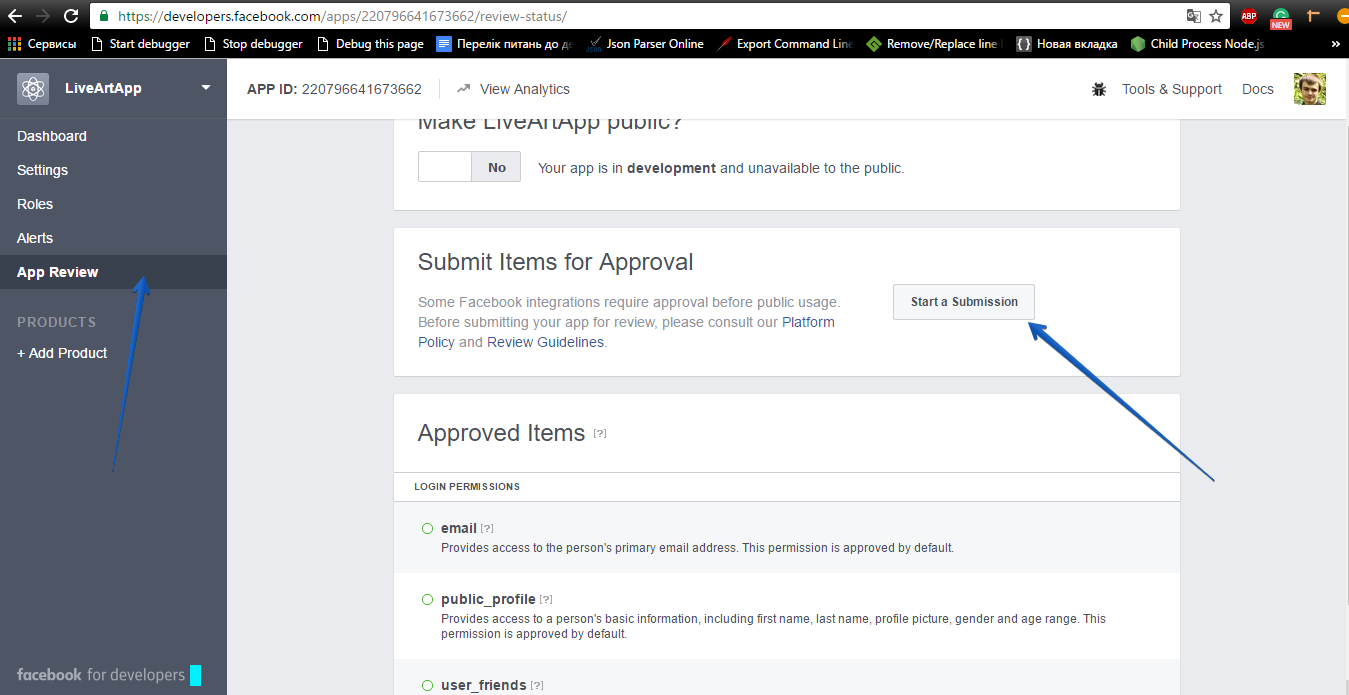Click the View Analytics trend icon
Image resolution: width=1349 pixels, height=695 pixels.
tap(463, 89)
